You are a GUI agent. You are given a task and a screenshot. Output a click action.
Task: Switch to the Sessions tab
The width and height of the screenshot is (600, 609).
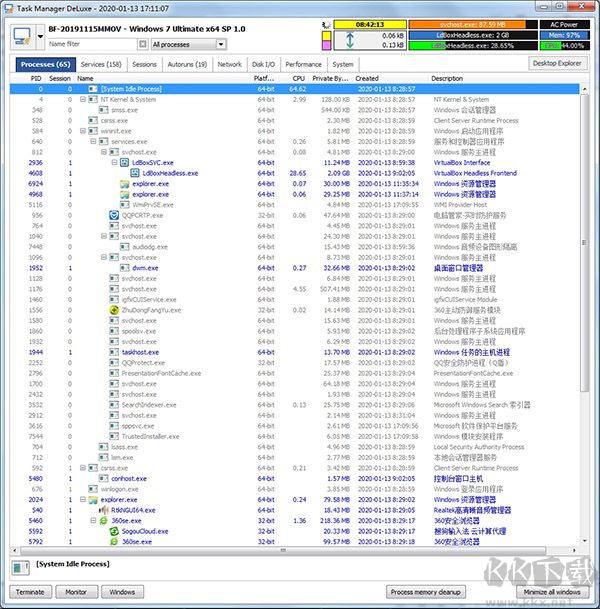tap(144, 64)
